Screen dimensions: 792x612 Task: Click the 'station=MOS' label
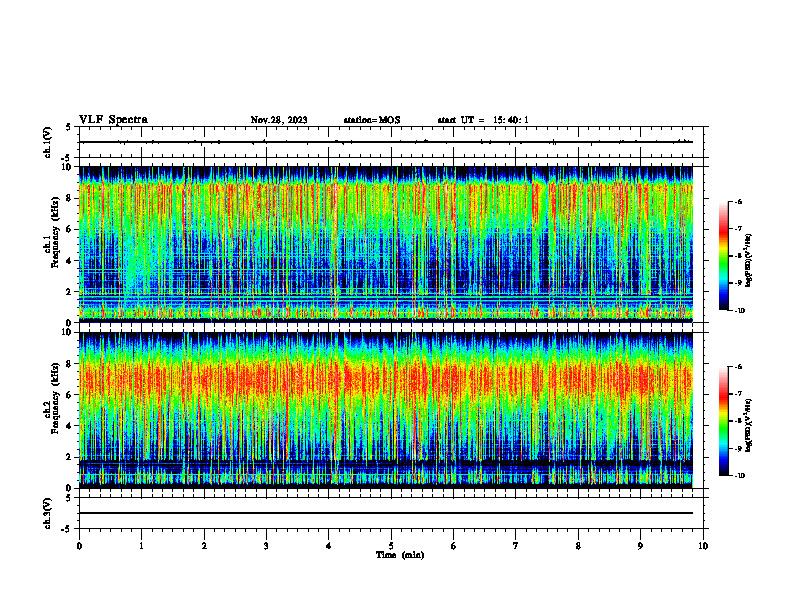(x=372, y=120)
